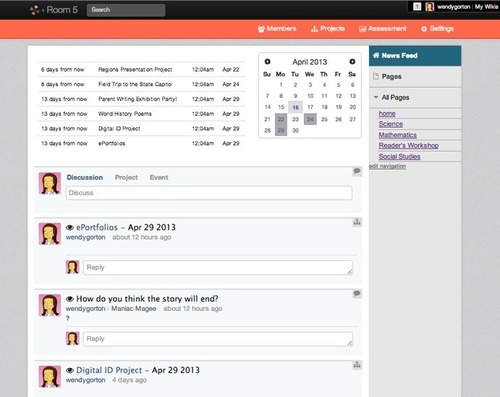
Task: Select April 16 in the calendar
Action: pyautogui.click(x=295, y=107)
